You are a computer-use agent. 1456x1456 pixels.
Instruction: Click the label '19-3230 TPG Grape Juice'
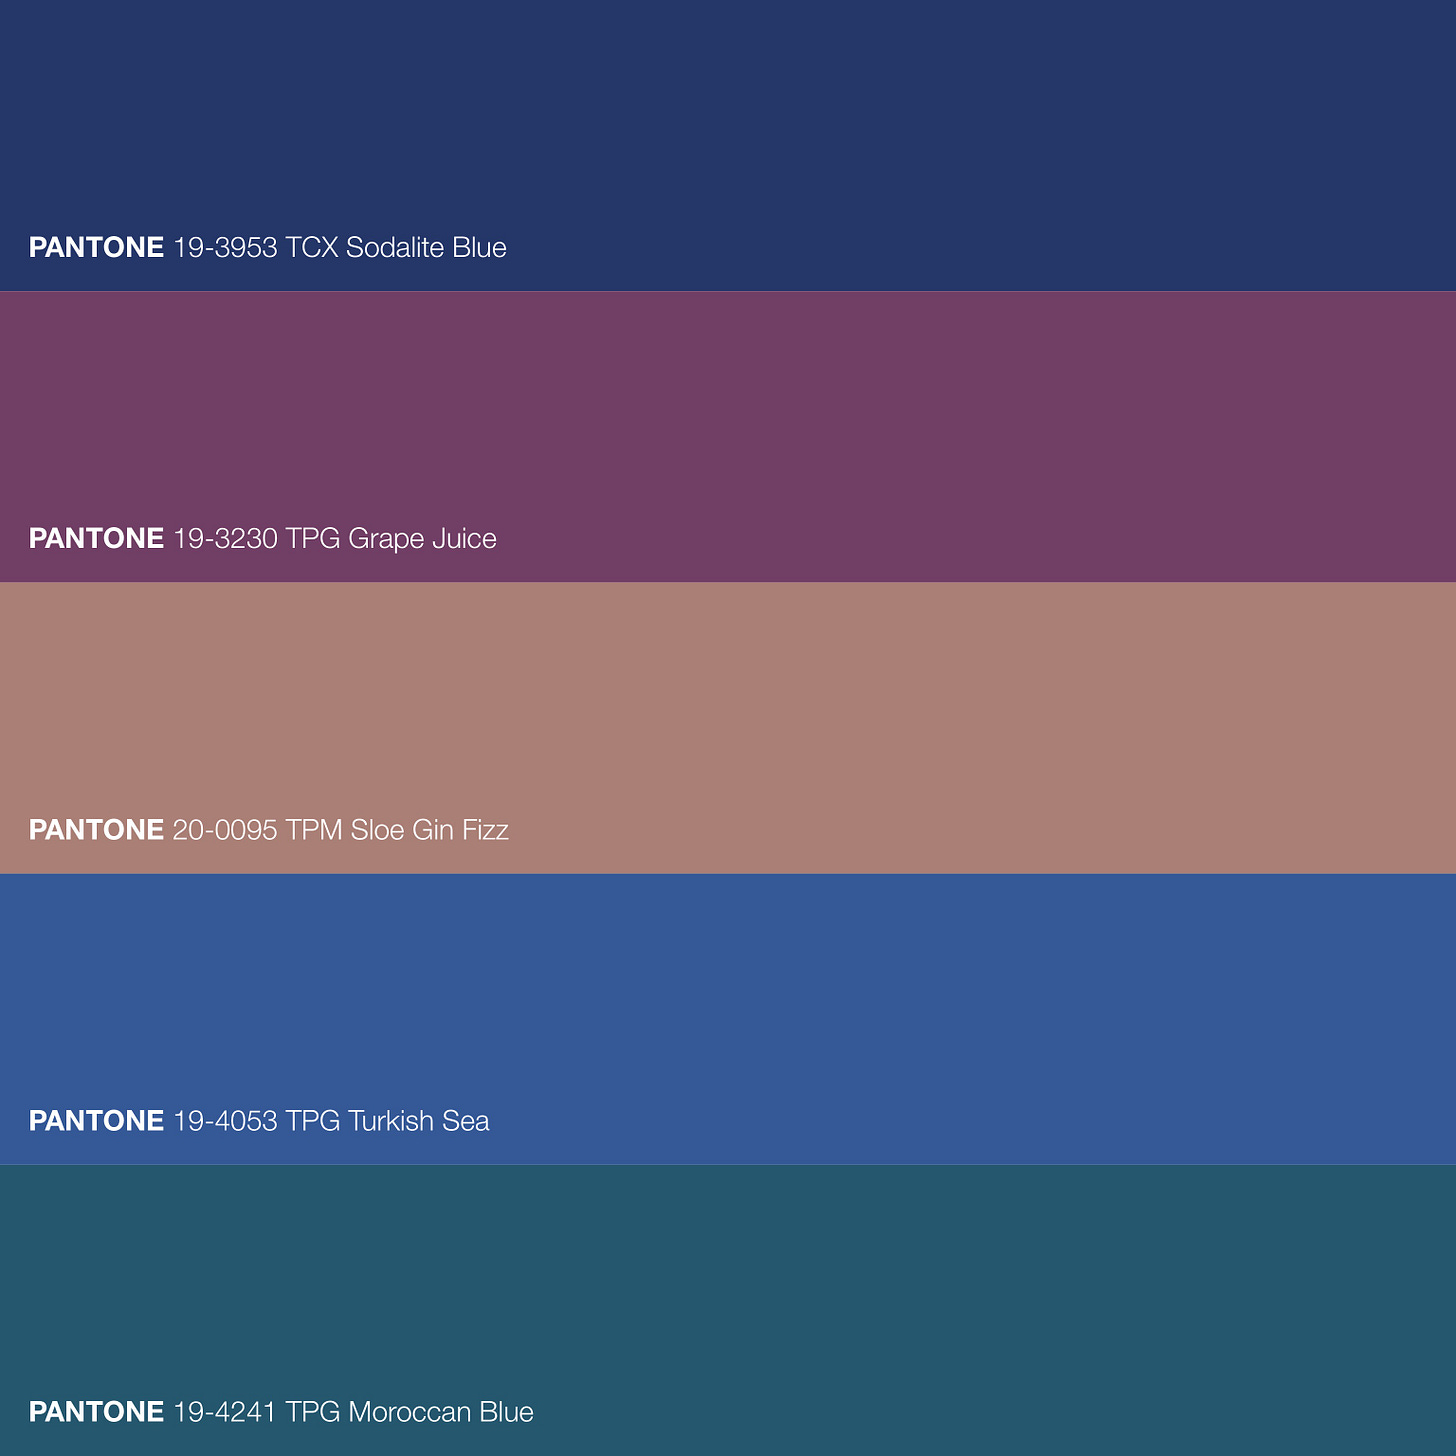click(x=335, y=538)
